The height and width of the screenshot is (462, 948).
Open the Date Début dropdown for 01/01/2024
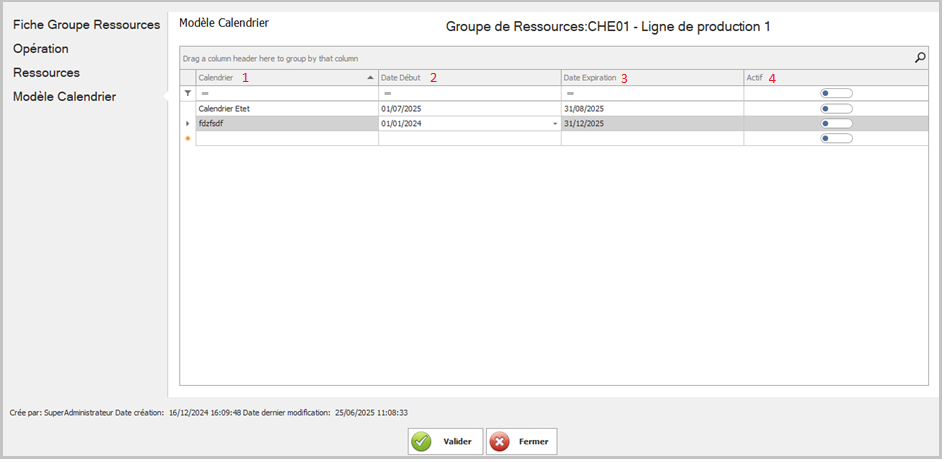tap(554, 124)
